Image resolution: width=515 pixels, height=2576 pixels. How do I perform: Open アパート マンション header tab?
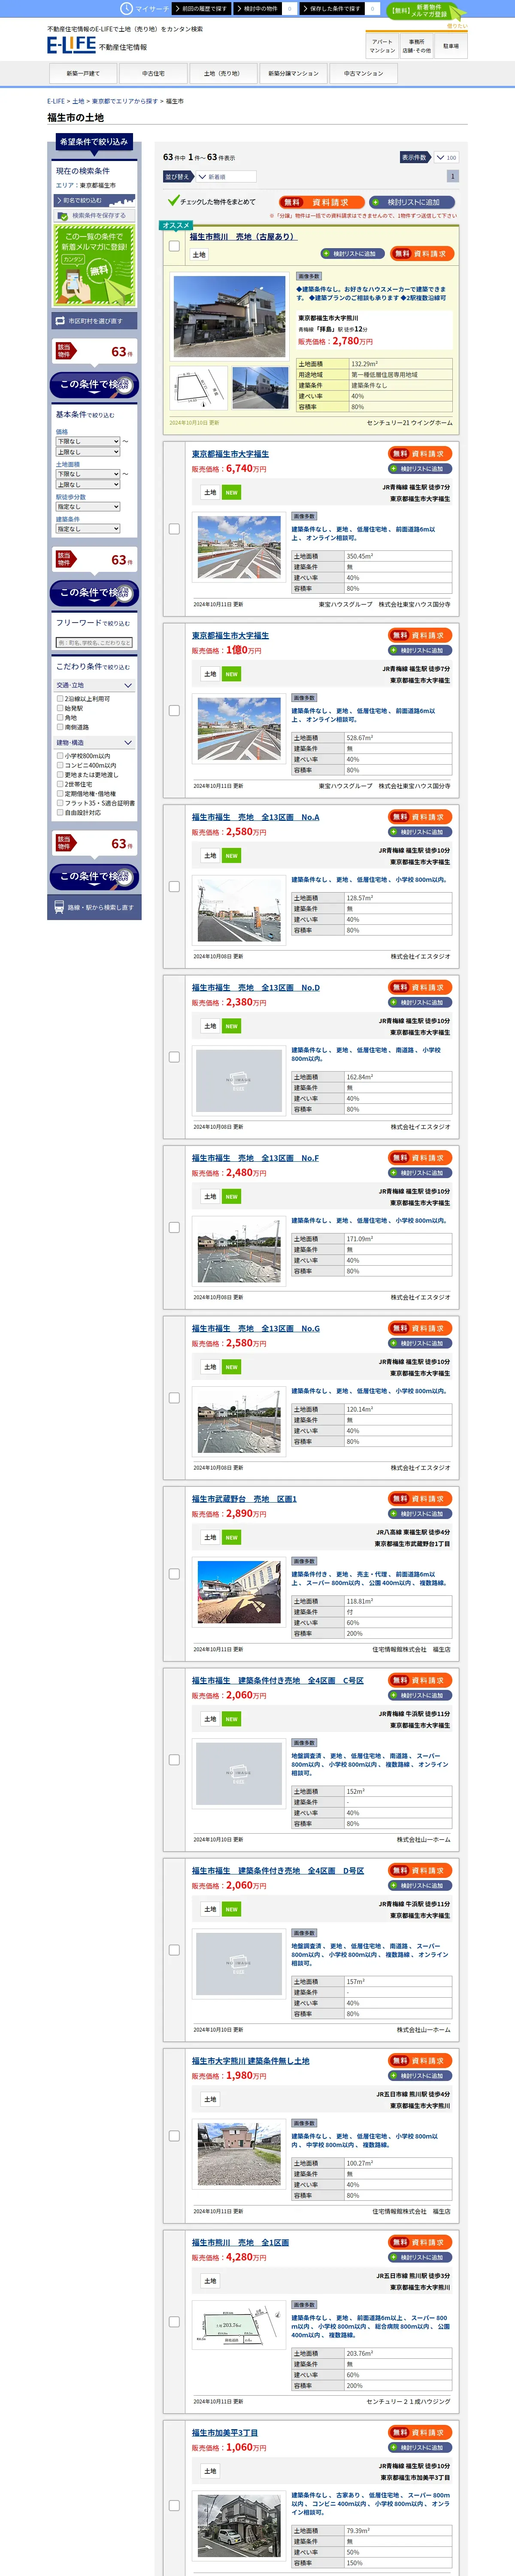click(382, 46)
